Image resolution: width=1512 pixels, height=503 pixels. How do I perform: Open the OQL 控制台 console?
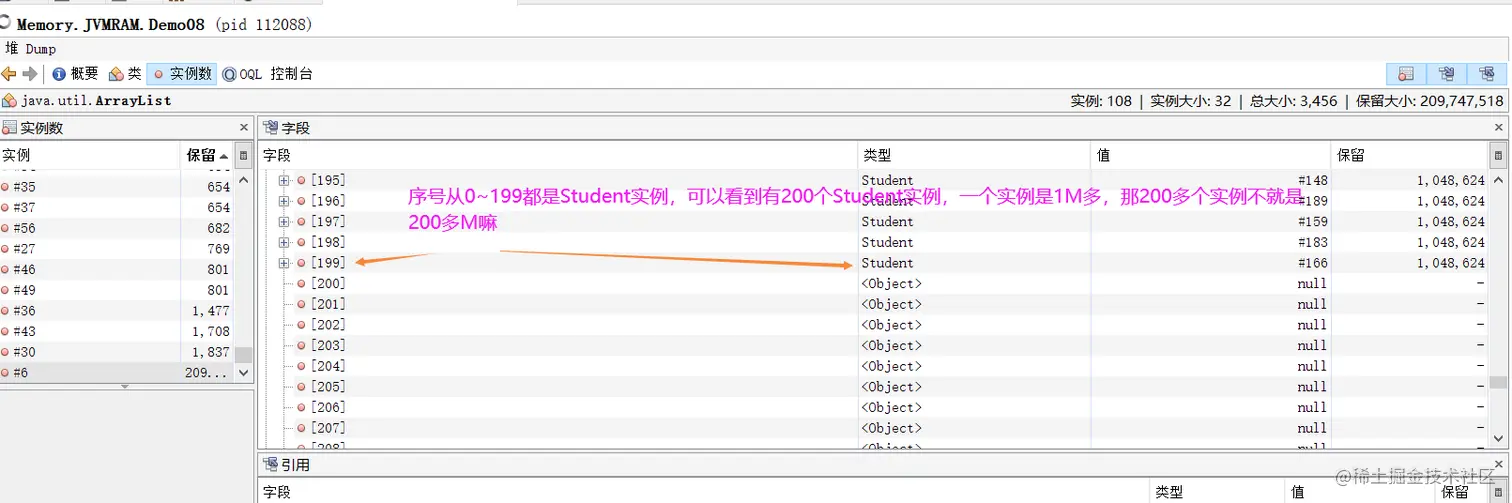pos(267,74)
